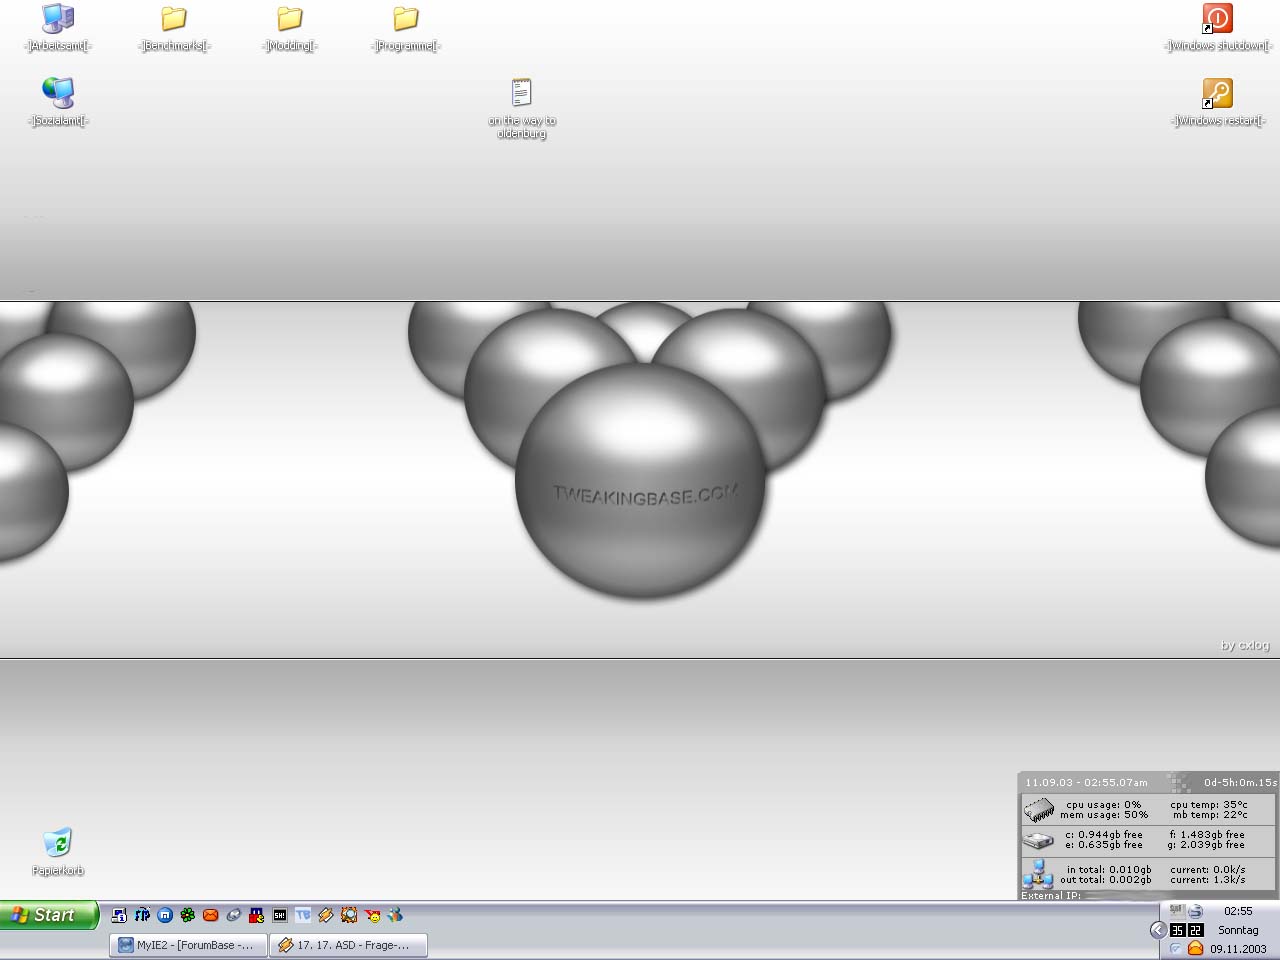Open the orange envelope tray icon
The width and height of the screenshot is (1280, 960).
tap(1195, 948)
